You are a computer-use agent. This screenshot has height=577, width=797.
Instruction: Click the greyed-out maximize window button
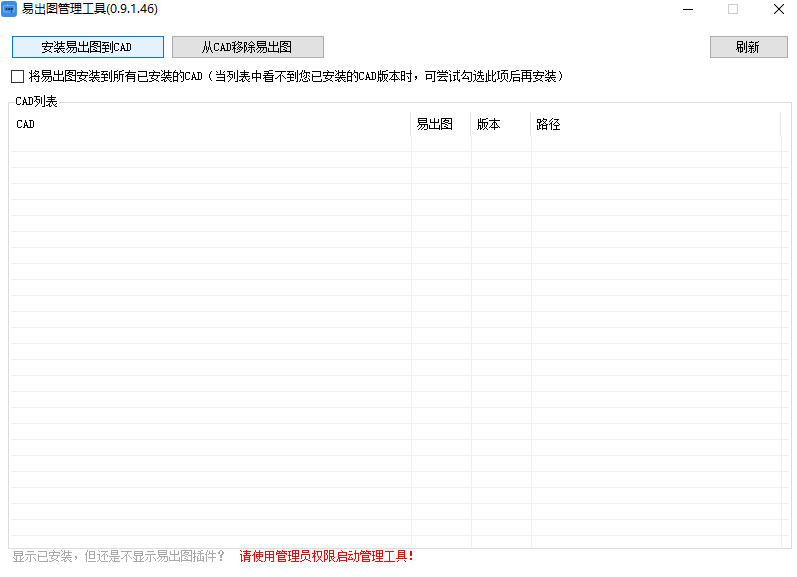(x=733, y=9)
